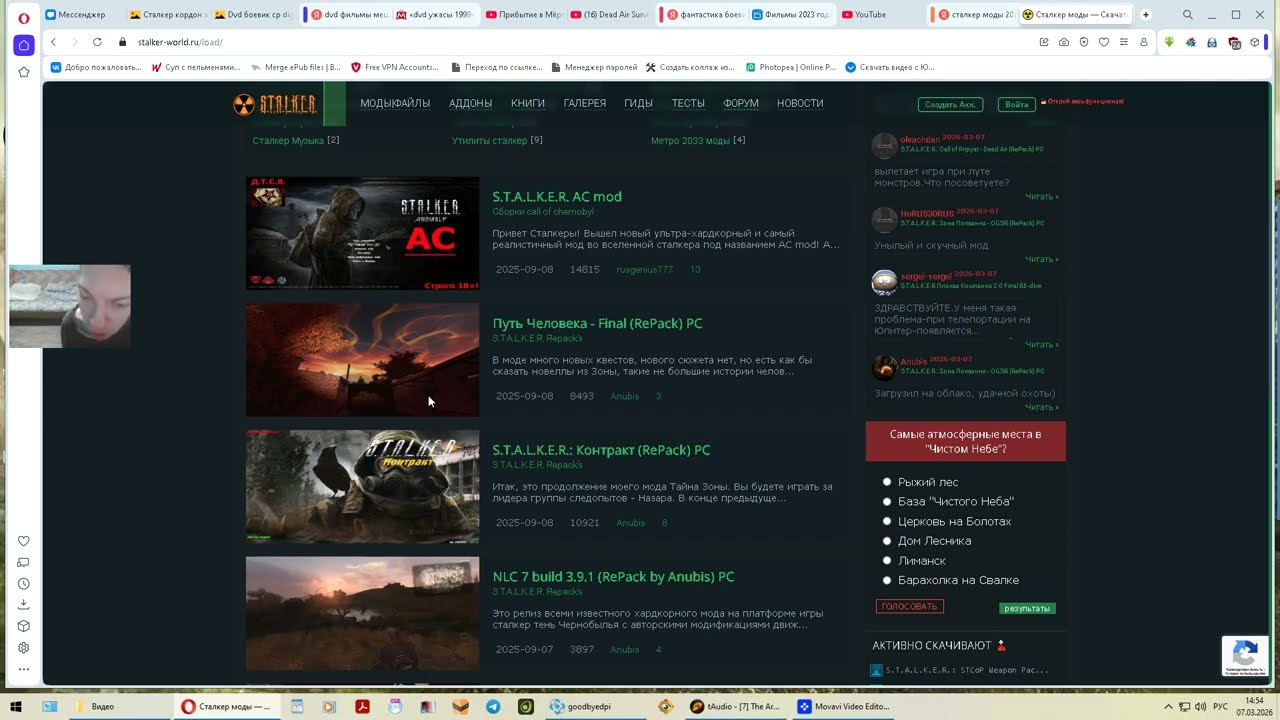1280x720 pixels.
Task: Click browser tab search magnifier icon
Action: pos(1187,15)
